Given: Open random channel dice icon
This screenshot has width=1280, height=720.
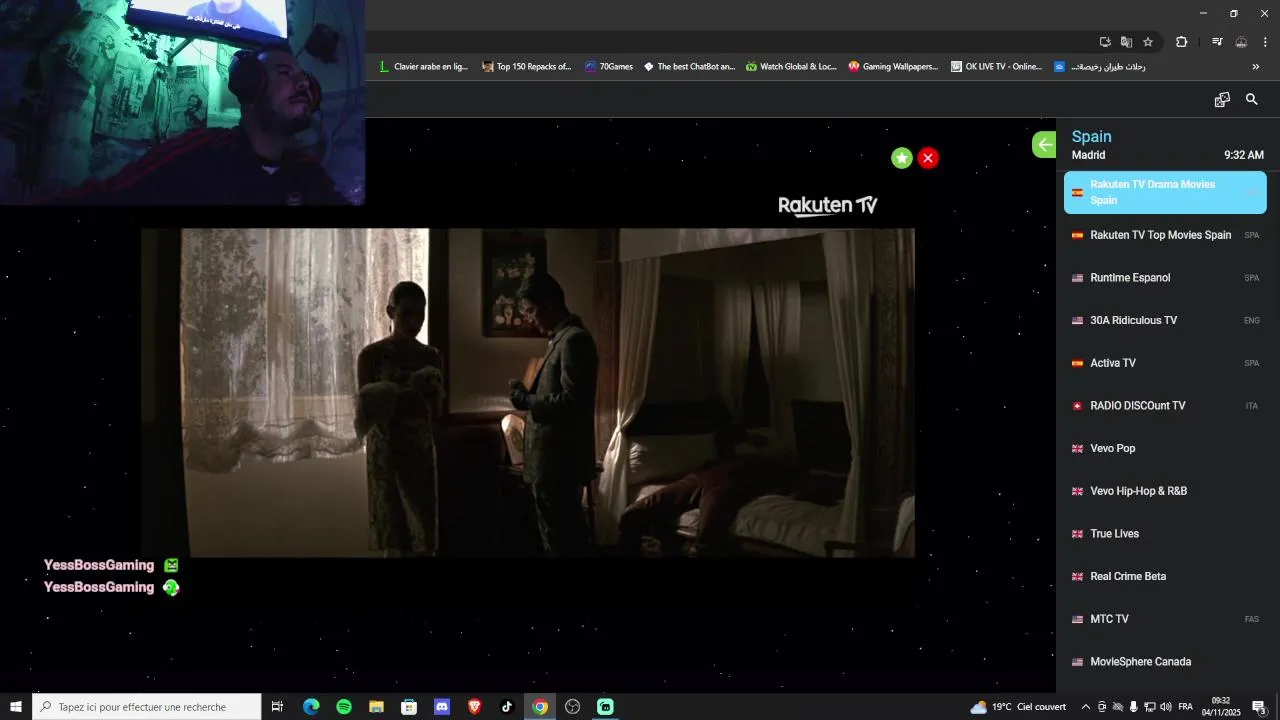Looking at the screenshot, I should click(1222, 99).
